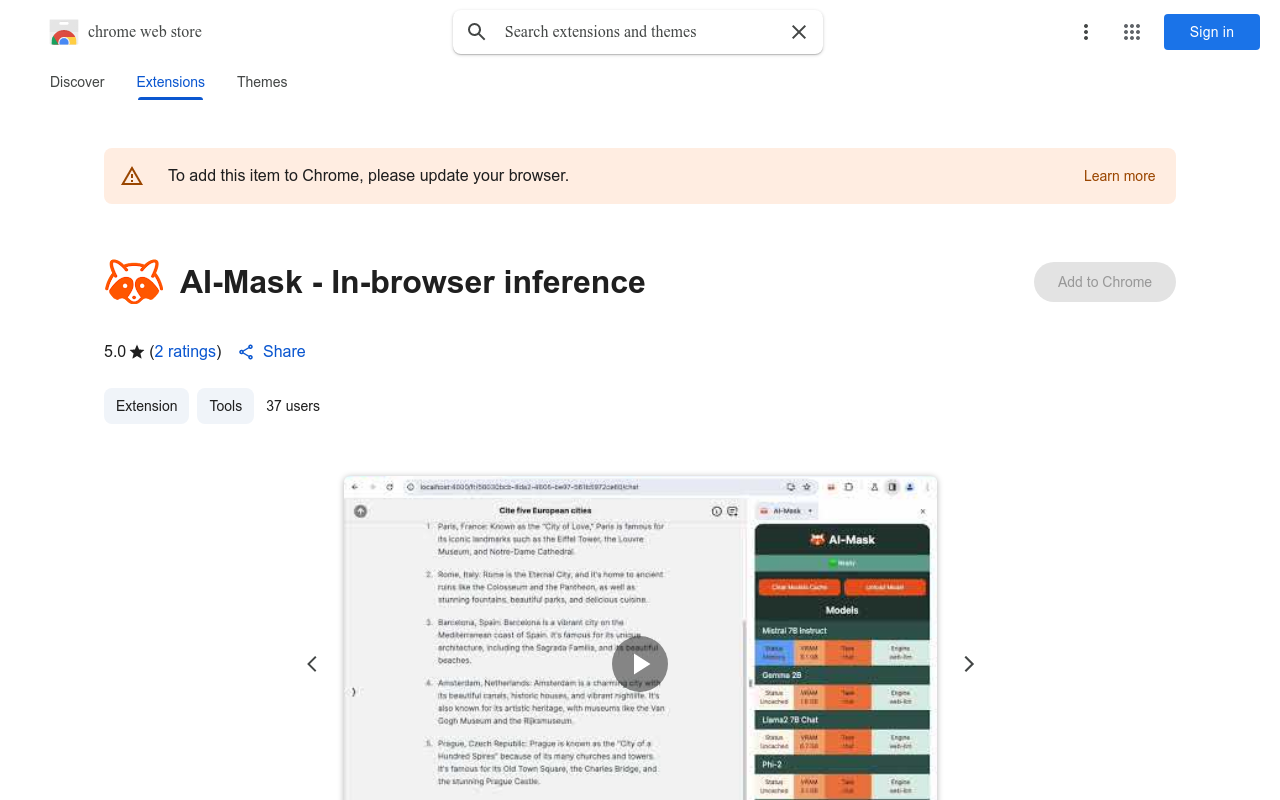Click the Add to Chrome button
This screenshot has height=800, width=1280.
[1105, 282]
